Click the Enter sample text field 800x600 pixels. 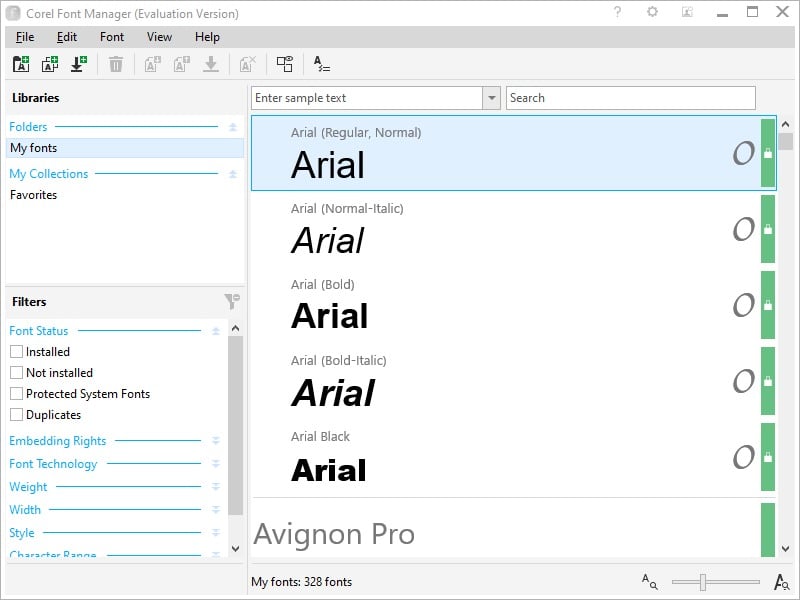click(366, 97)
